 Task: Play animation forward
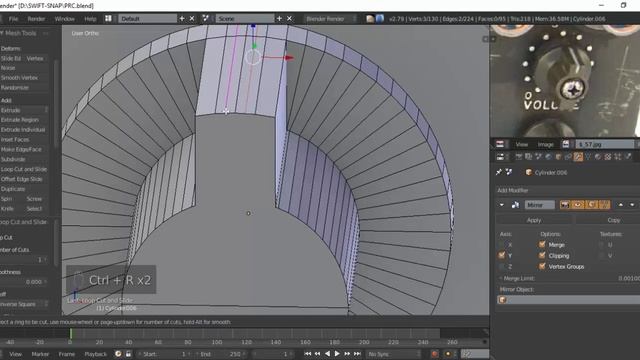[x=337, y=354]
